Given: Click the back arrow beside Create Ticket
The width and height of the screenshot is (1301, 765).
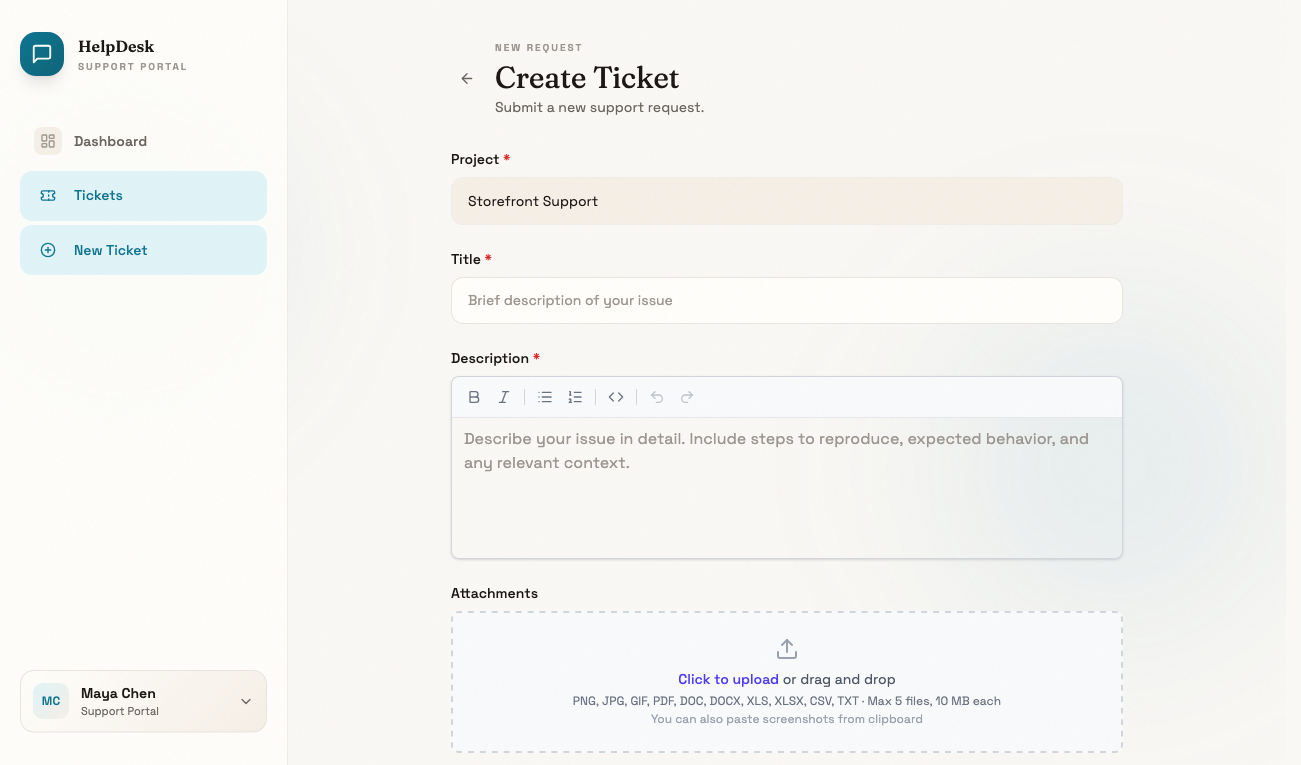Looking at the screenshot, I should 467,78.
